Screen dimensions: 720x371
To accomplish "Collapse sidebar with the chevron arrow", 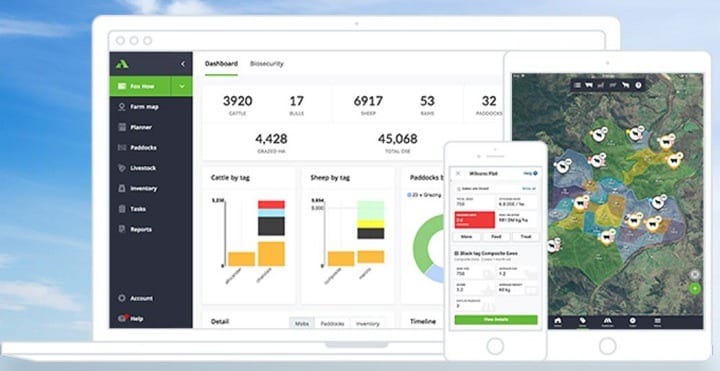I will (183, 64).
